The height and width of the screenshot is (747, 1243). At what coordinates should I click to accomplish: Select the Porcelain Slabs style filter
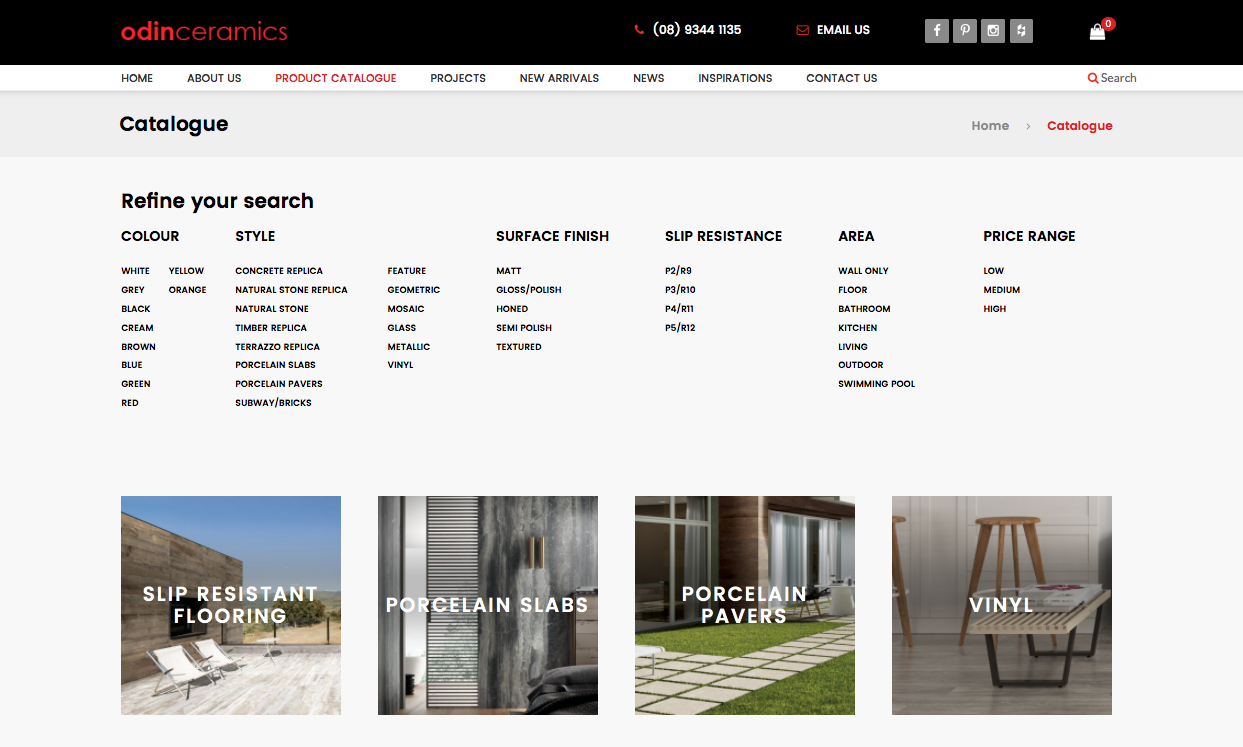tap(276, 365)
